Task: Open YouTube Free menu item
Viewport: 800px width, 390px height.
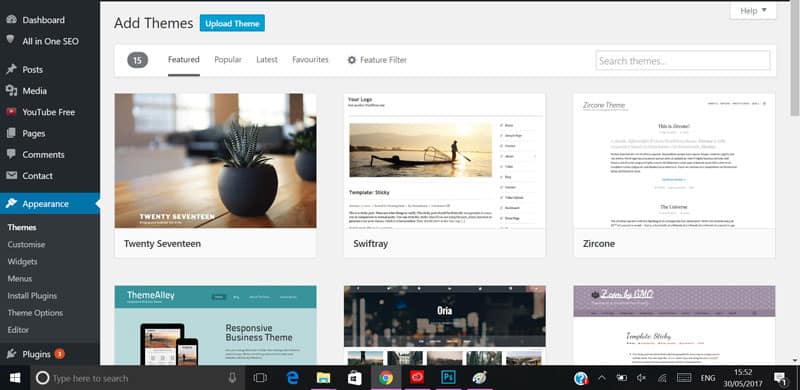Action: coord(49,112)
